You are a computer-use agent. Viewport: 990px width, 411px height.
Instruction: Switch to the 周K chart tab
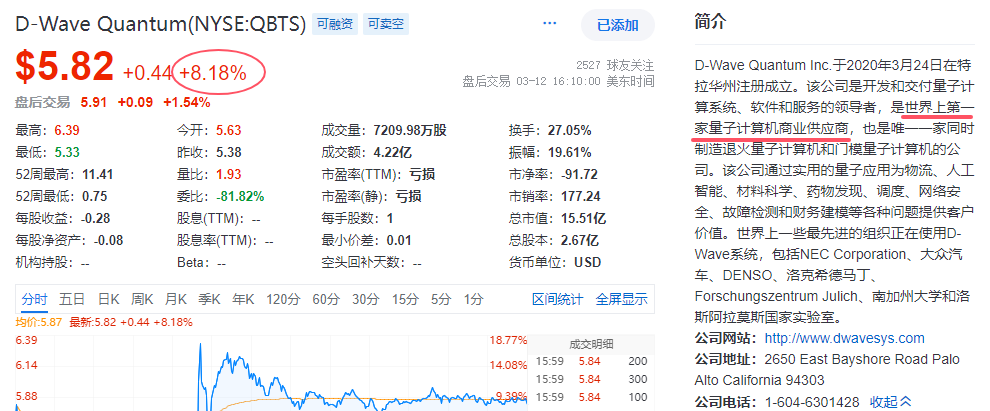[142, 299]
